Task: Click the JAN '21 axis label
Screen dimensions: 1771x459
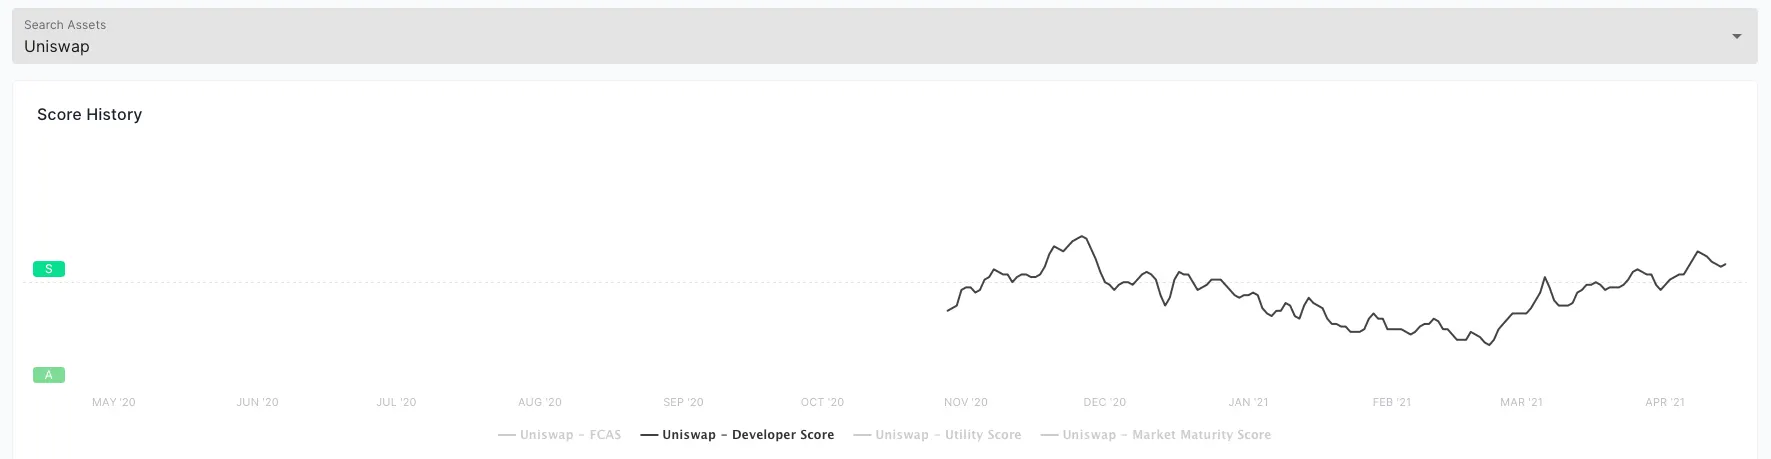Action: coord(1248,402)
